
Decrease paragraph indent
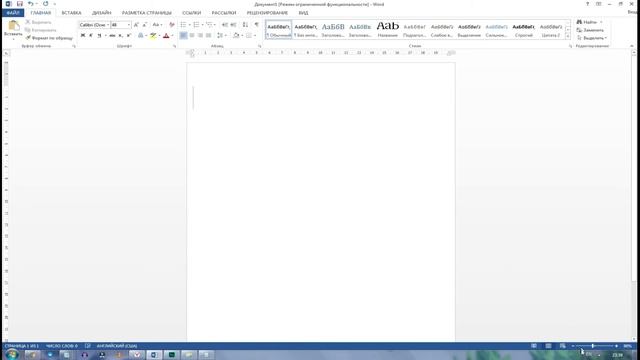225,25
